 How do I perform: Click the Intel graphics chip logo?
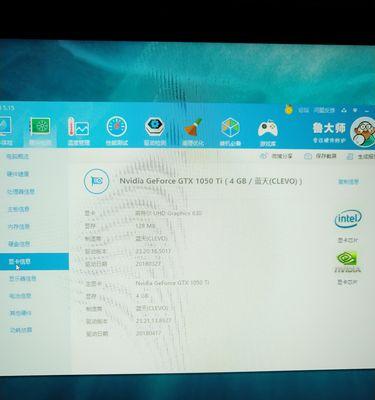pyautogui.click(x=348, y=219)
